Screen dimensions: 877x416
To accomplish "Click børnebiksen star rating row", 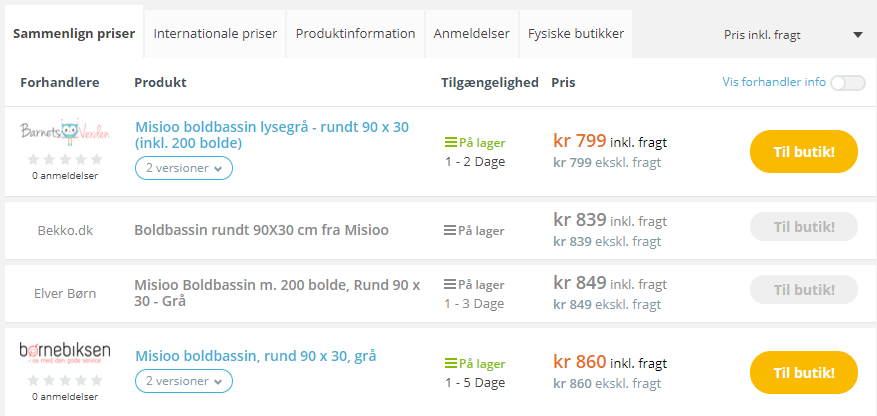I will coord(65,381).
